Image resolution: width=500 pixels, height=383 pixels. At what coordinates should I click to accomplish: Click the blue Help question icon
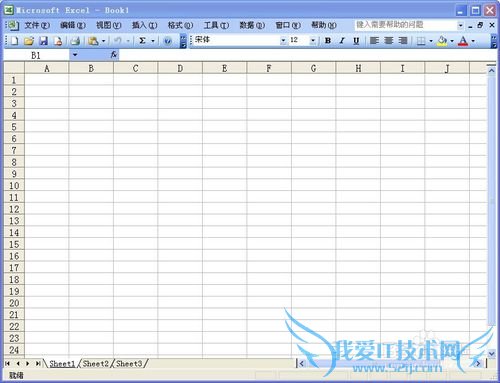pos(168,41)
